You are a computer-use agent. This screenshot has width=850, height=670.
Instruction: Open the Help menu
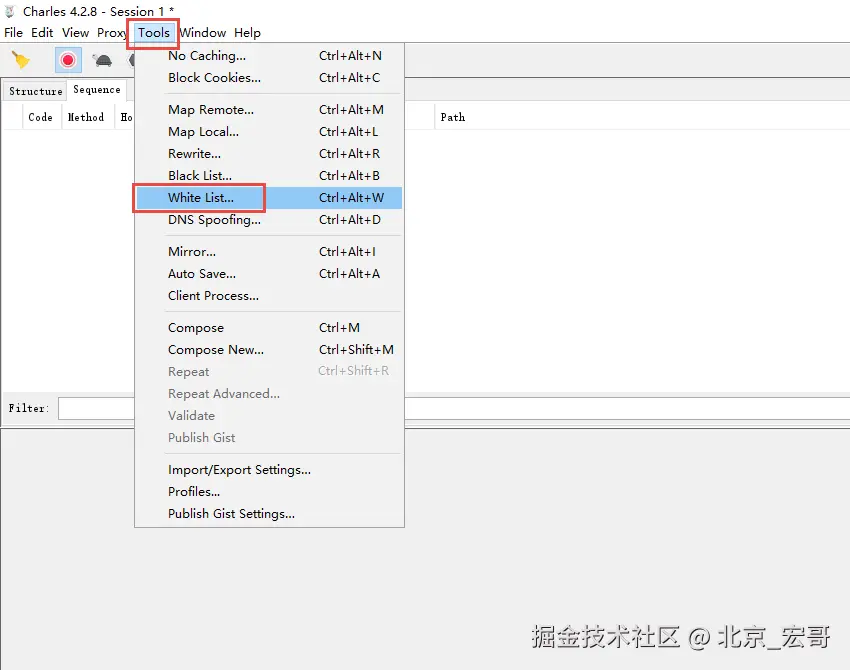click(247, 33)
